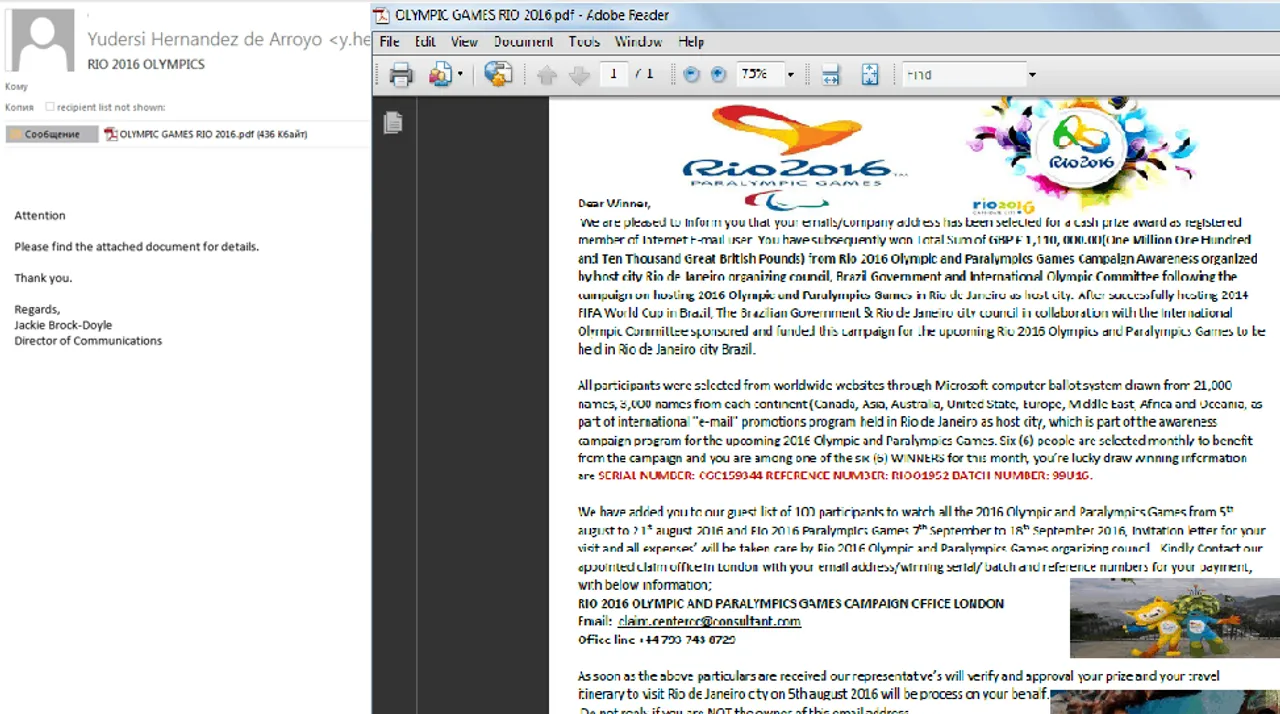Image resolution: width=1280 pixels, height=714 pixels.
Task: Toggle the recipient list not shown checkbox
Action: click(x=50, y=107)
